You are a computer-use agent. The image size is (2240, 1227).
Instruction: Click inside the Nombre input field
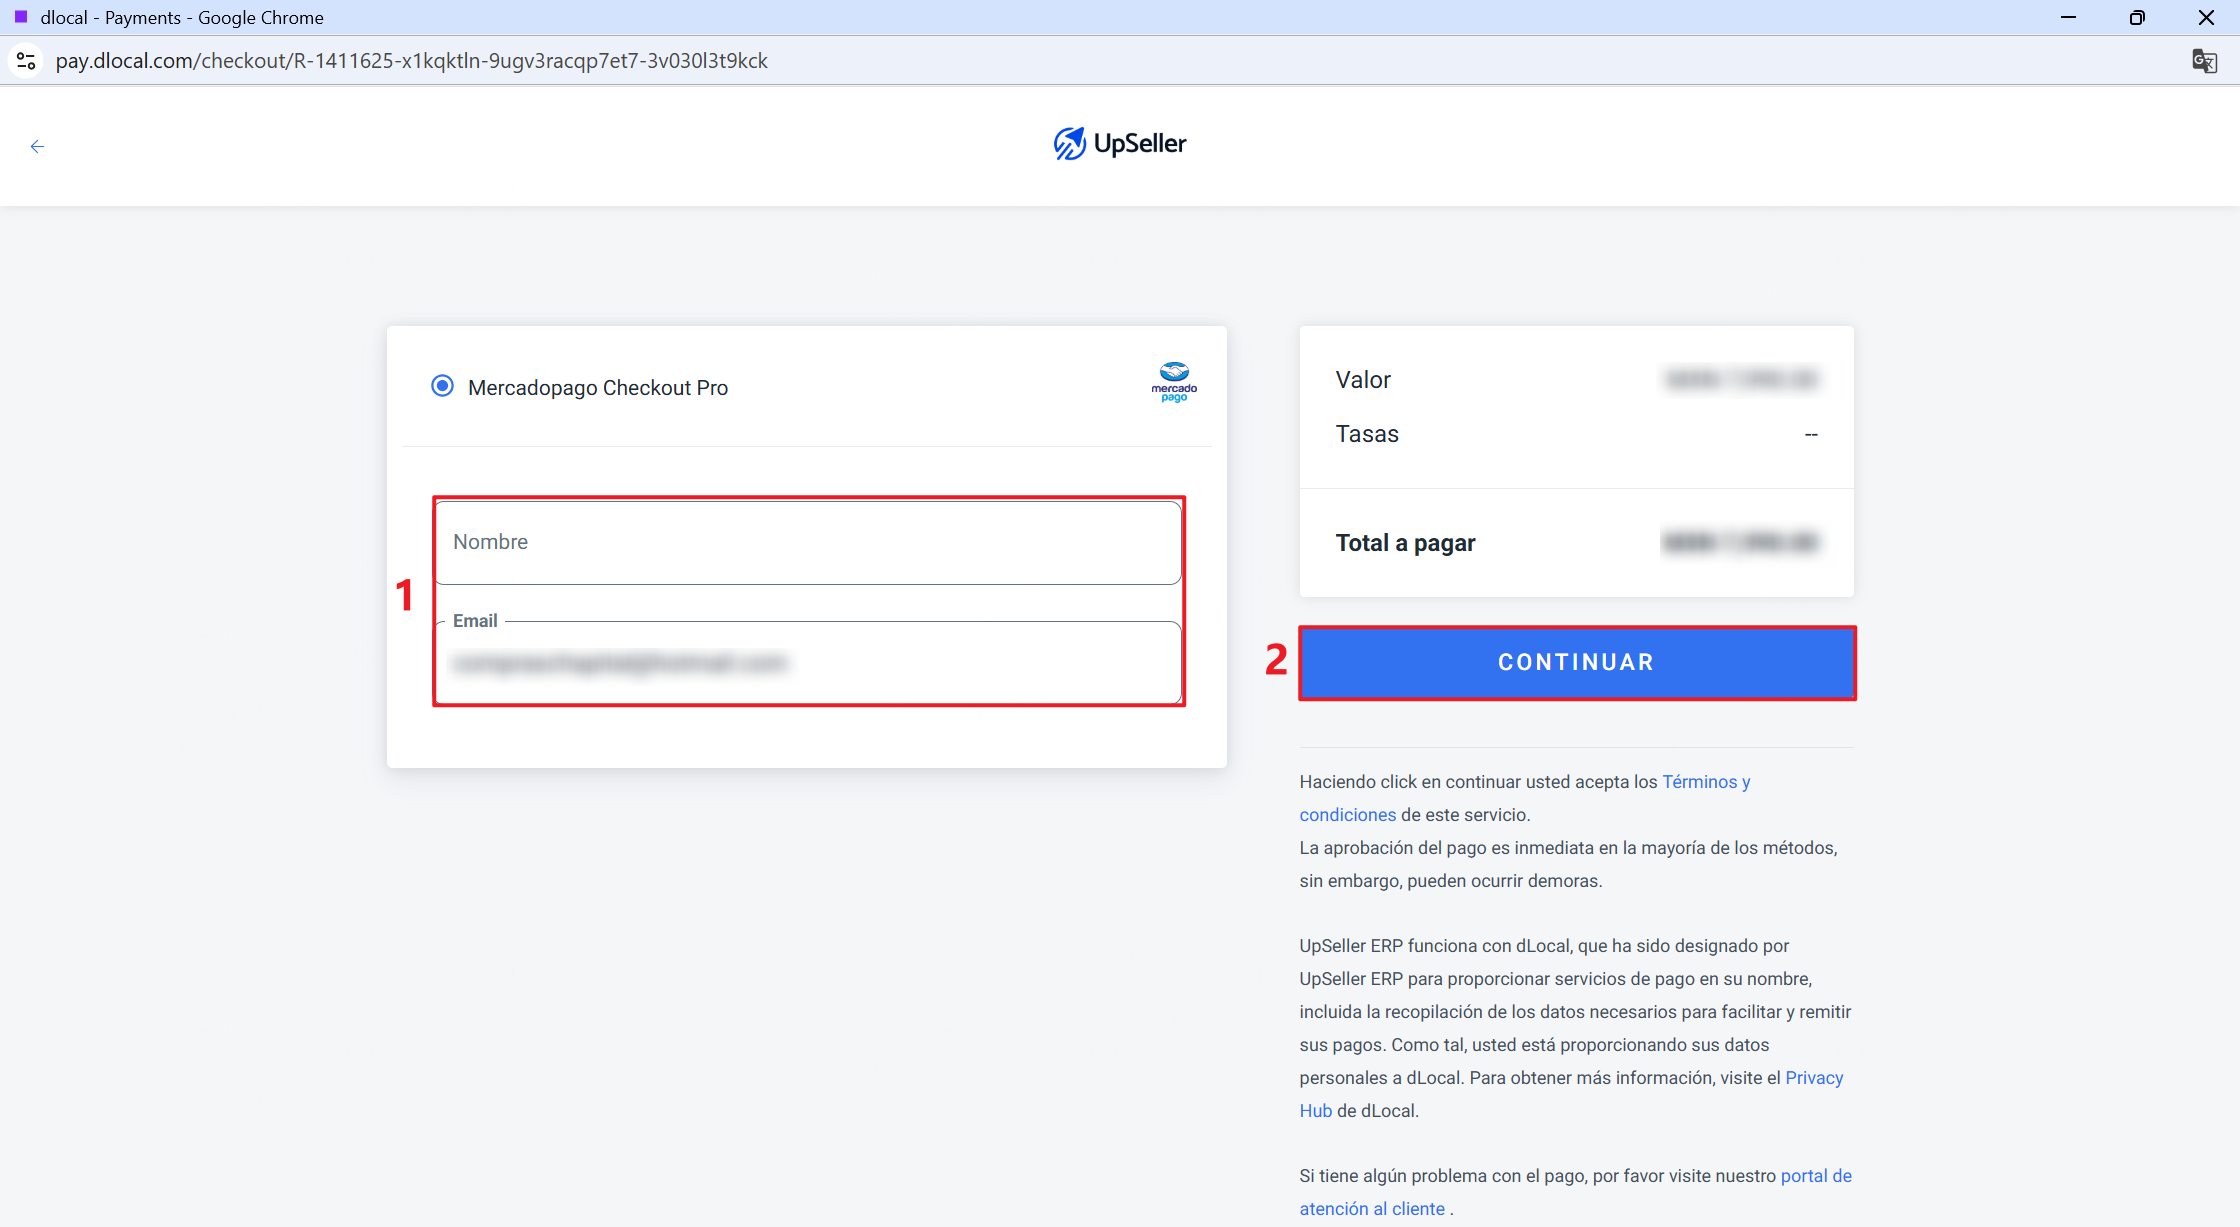pos(808,541)
